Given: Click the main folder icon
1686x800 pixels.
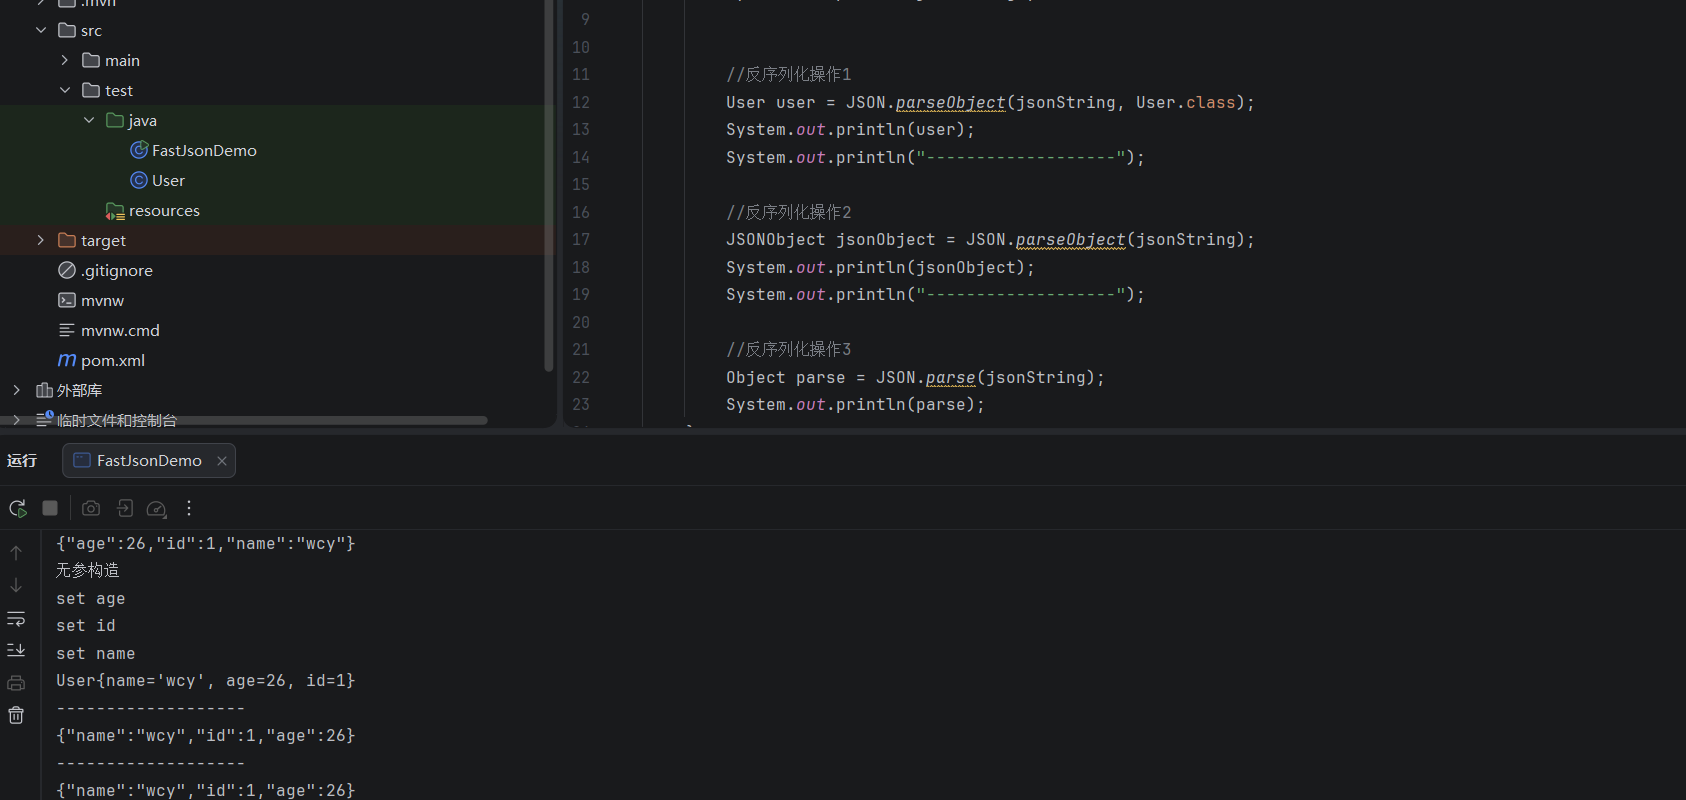Looking at the screenshot, I should (x=91, y=60).
